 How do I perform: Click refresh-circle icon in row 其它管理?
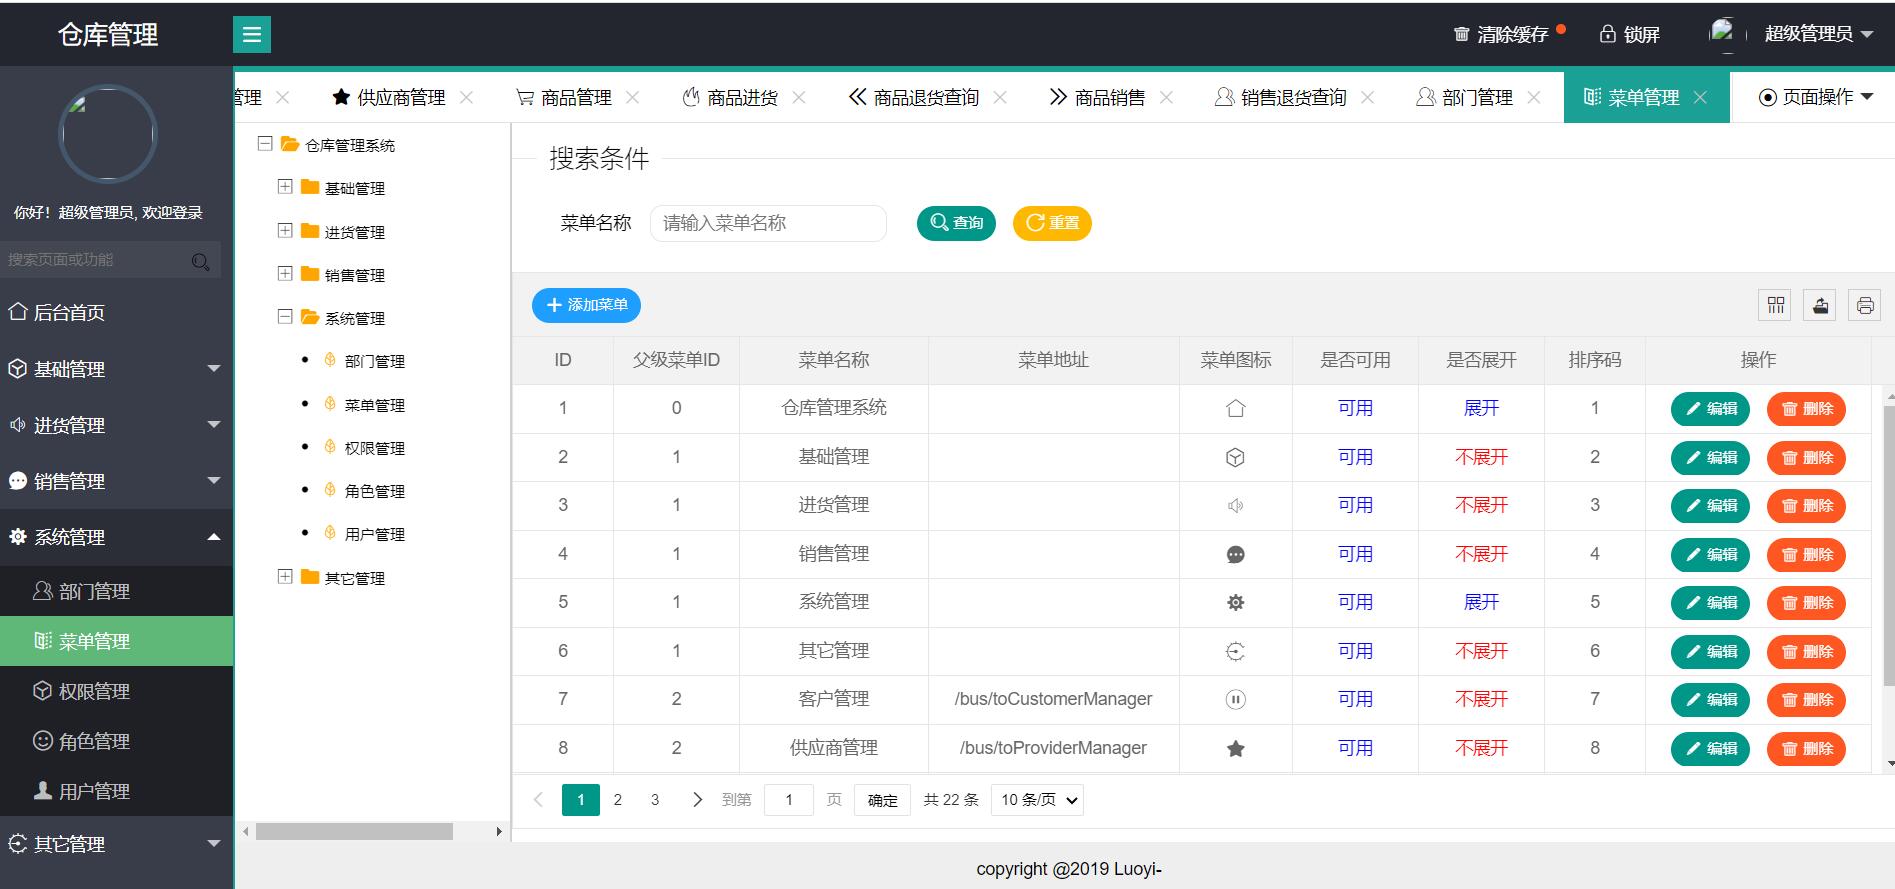[1235, 652]
